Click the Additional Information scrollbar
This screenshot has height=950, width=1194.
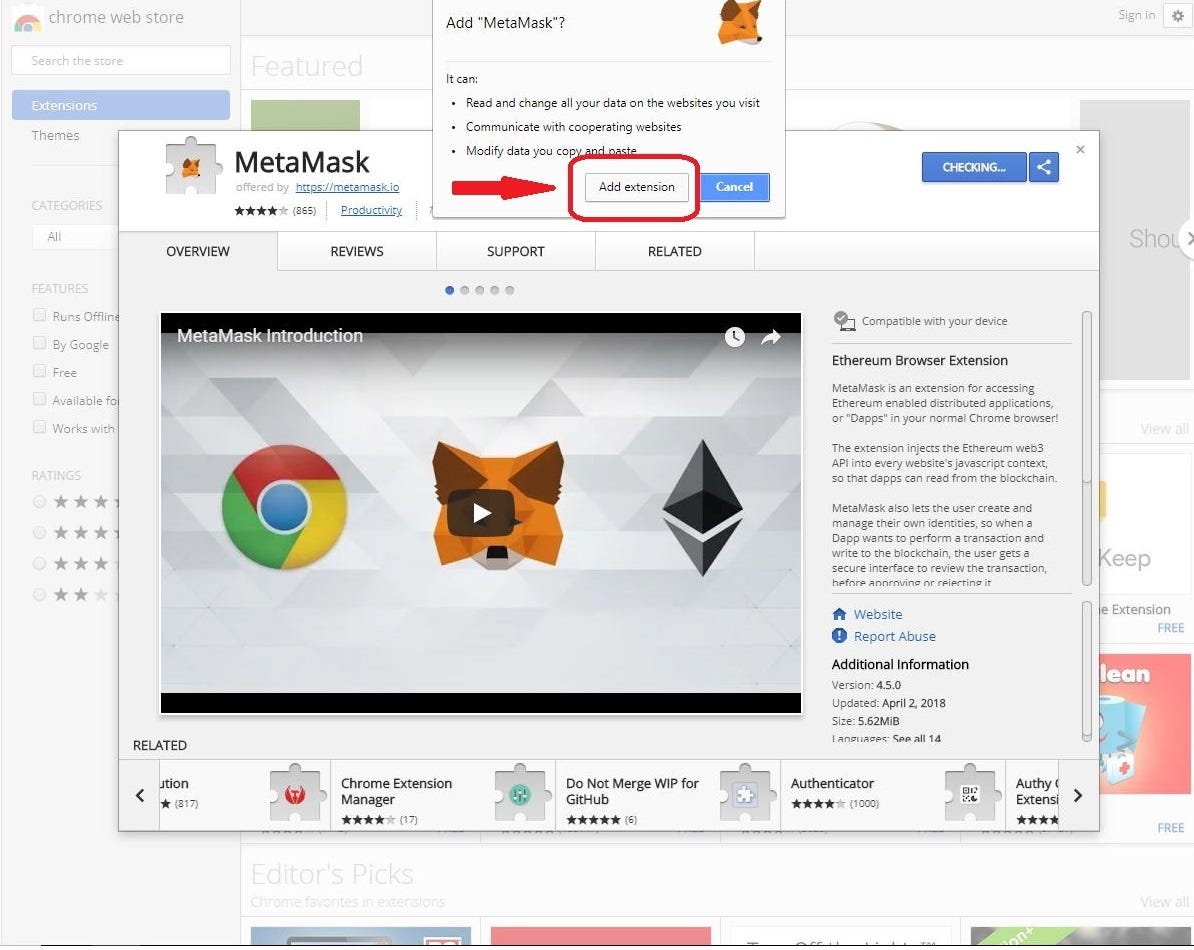pos(1087,671)
